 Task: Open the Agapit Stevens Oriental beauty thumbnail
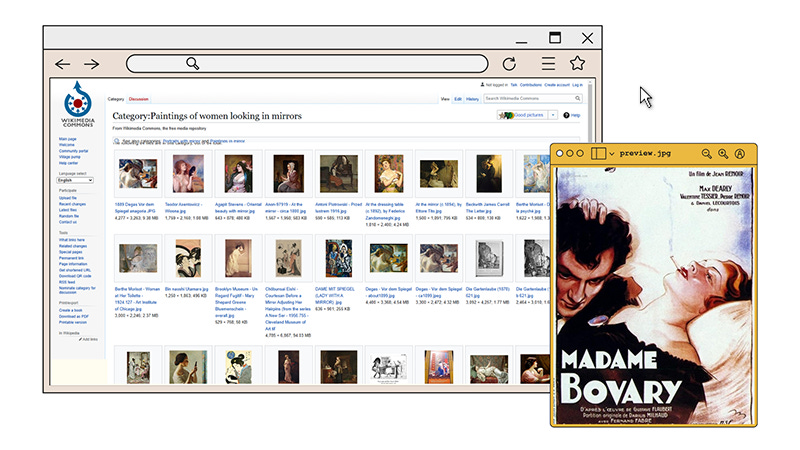[238, 173]
